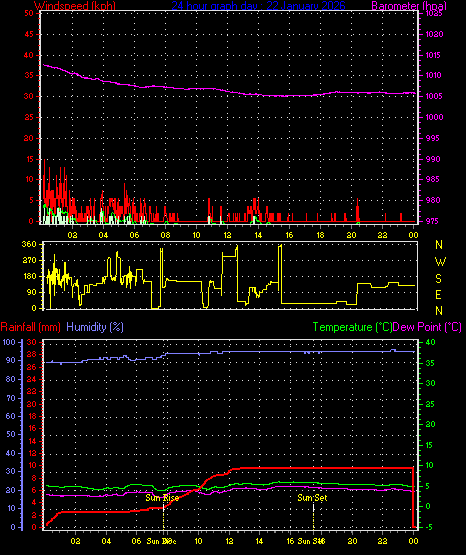Select the green 40 on temperature axis
This screenshot has width=466, height=555.
coord(430,342)
